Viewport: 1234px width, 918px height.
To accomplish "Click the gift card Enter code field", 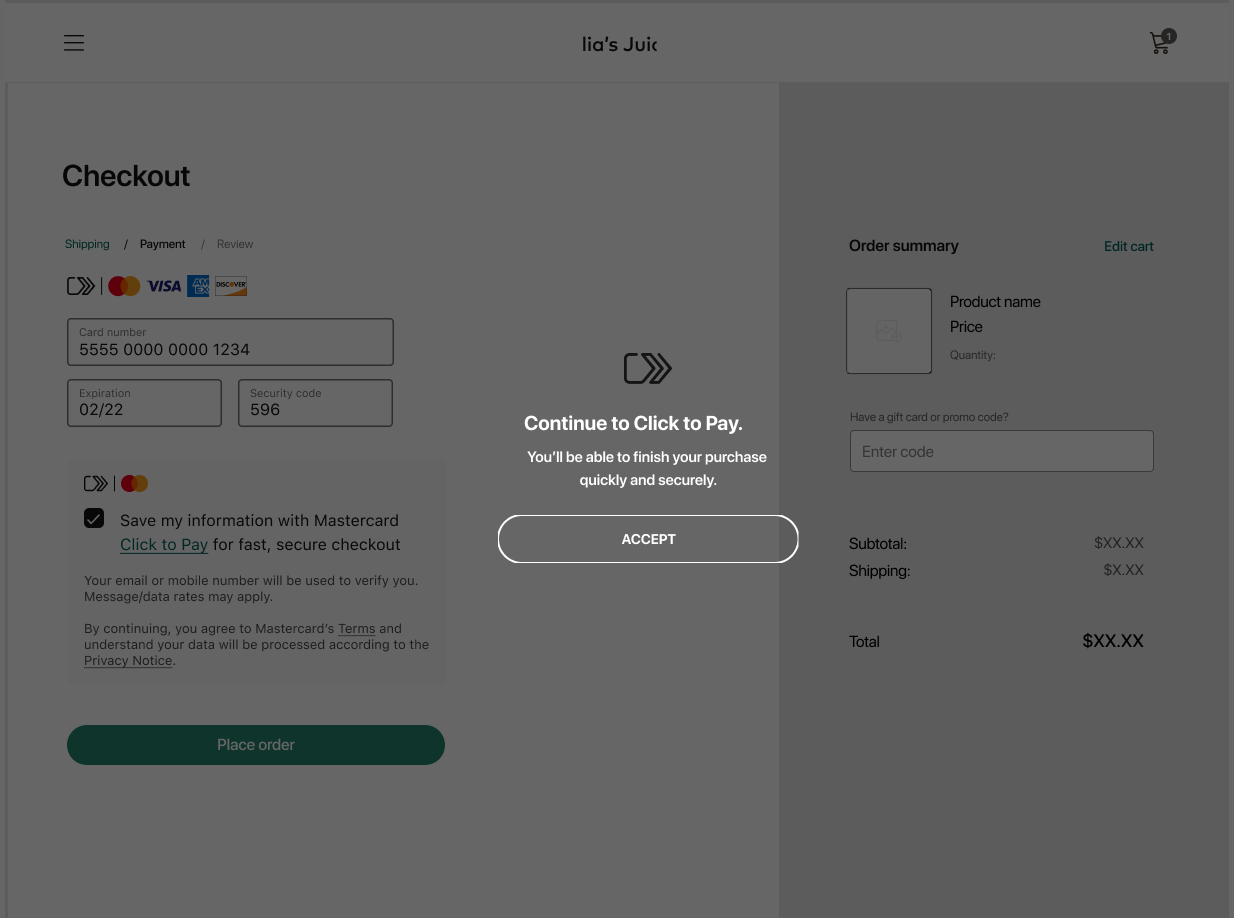I will [x=1001, y=452].
